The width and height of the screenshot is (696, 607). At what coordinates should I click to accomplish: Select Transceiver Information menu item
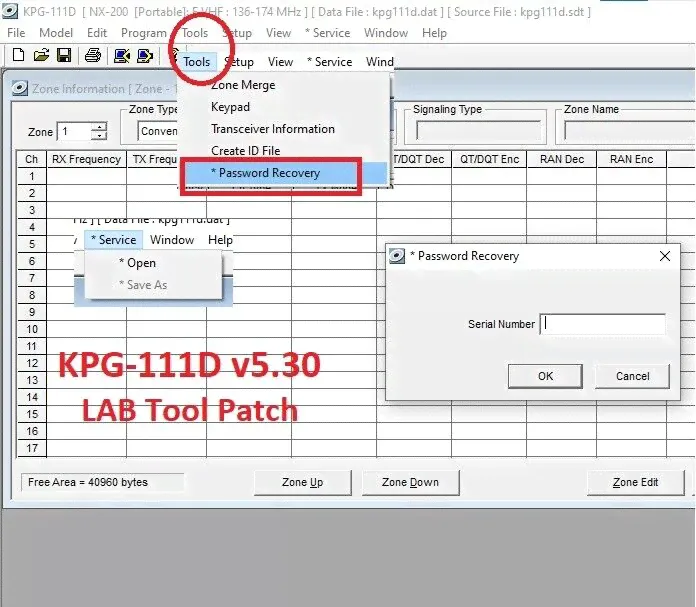(272, 129)
